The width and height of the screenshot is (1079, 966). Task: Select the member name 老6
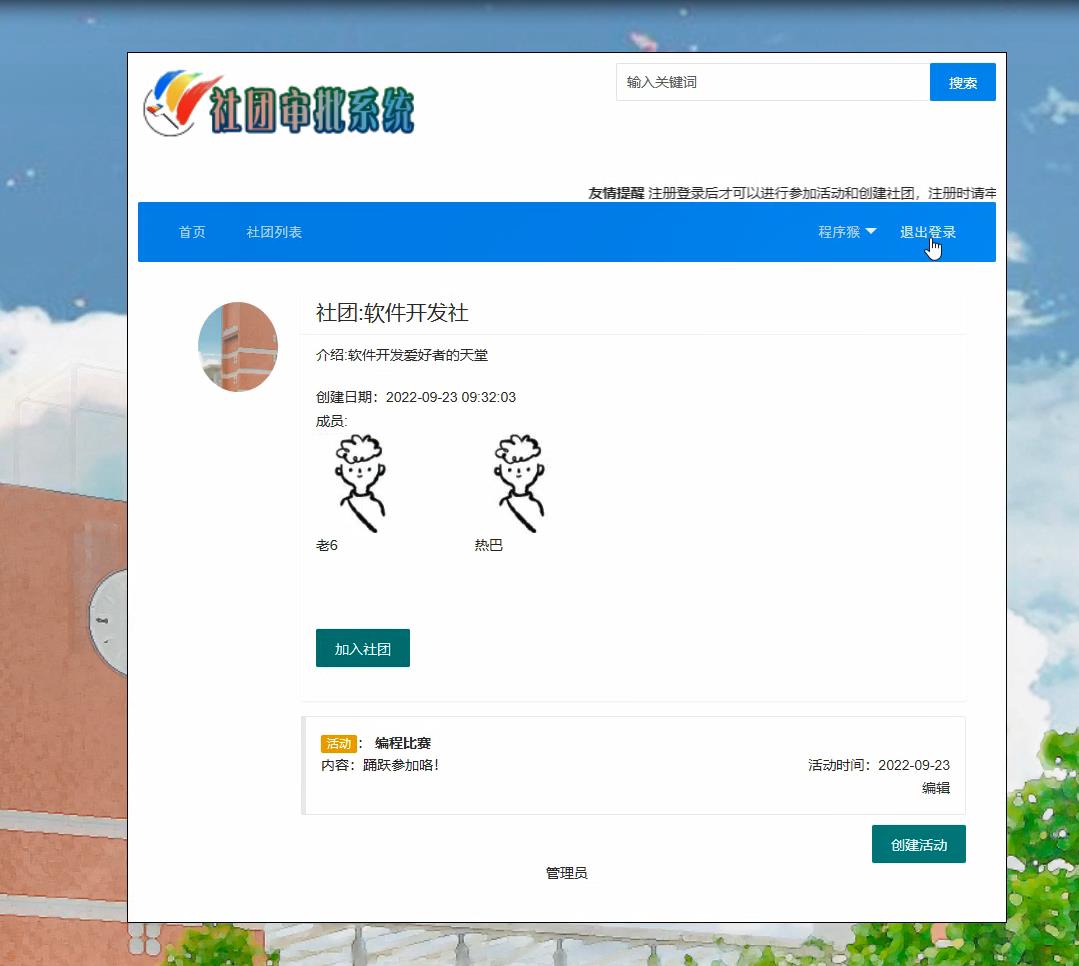327,545
